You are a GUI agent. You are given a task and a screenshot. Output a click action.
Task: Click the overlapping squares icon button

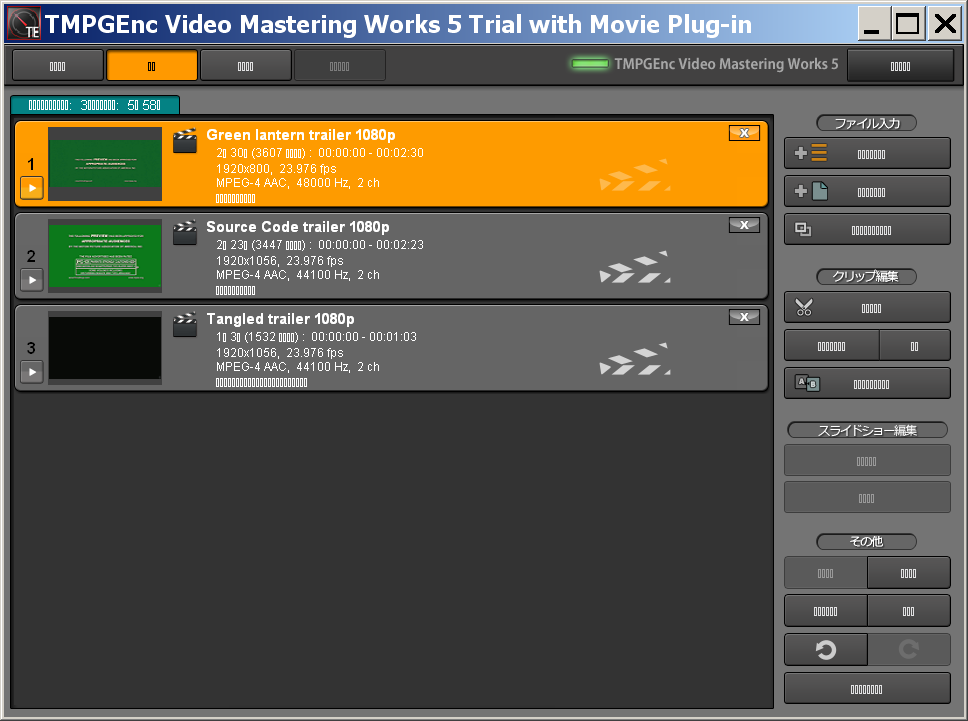867,230
